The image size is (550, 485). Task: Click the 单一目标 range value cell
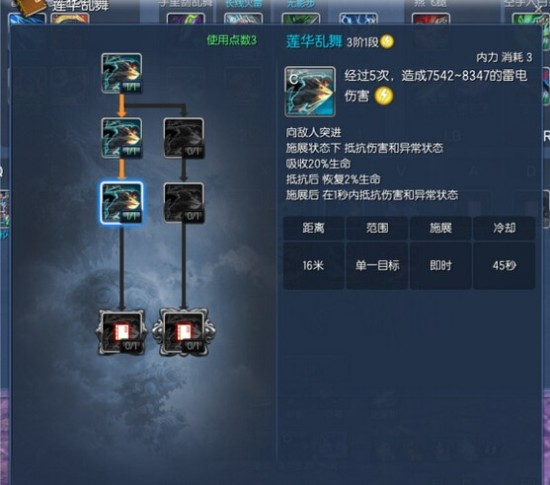[x=377, y=265]
